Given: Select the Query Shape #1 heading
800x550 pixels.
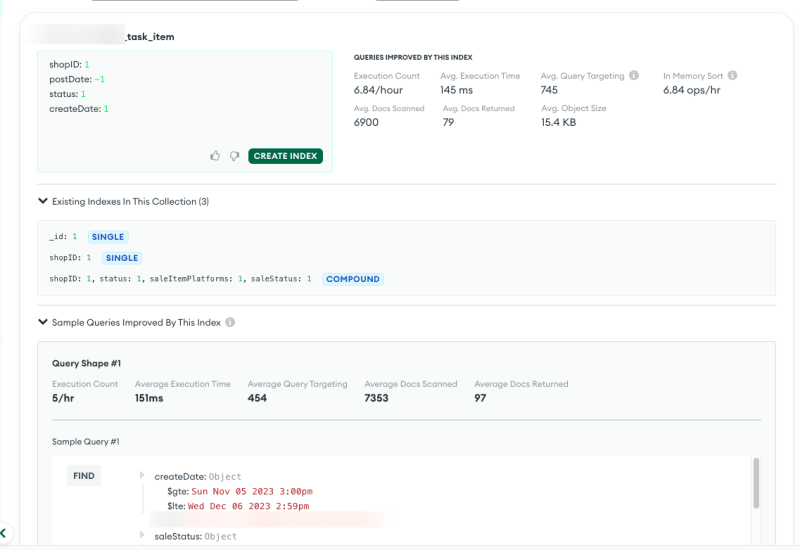Looking at the screenshot, I should [86, 363].
